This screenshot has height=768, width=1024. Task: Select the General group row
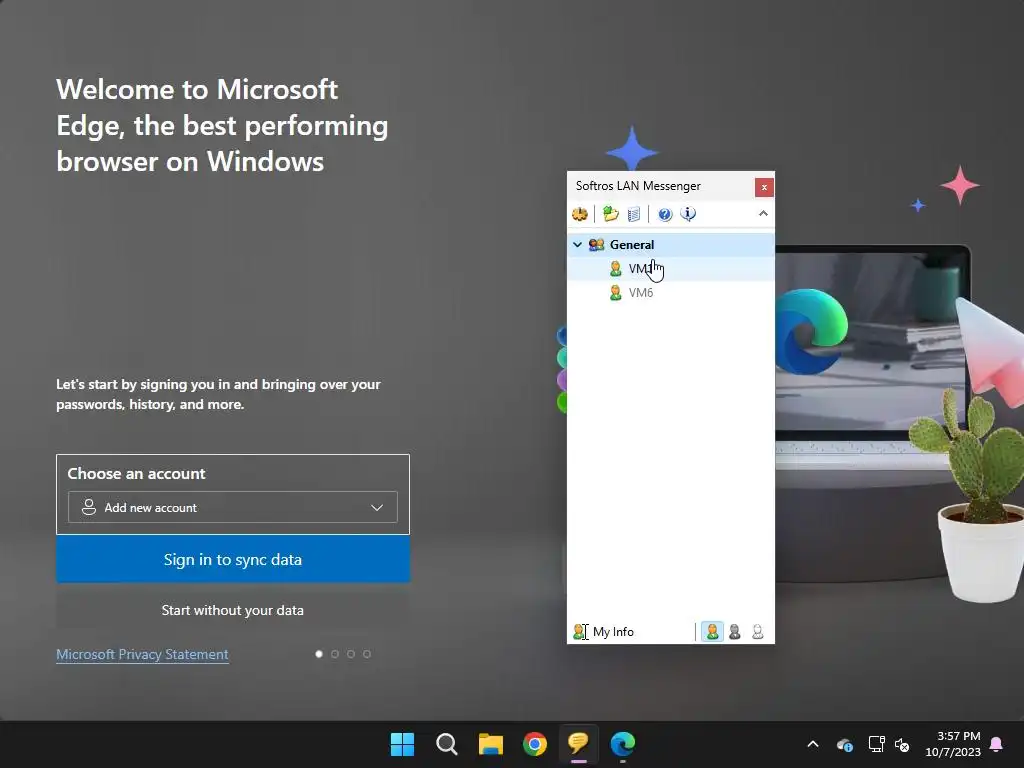pos(671,244)
